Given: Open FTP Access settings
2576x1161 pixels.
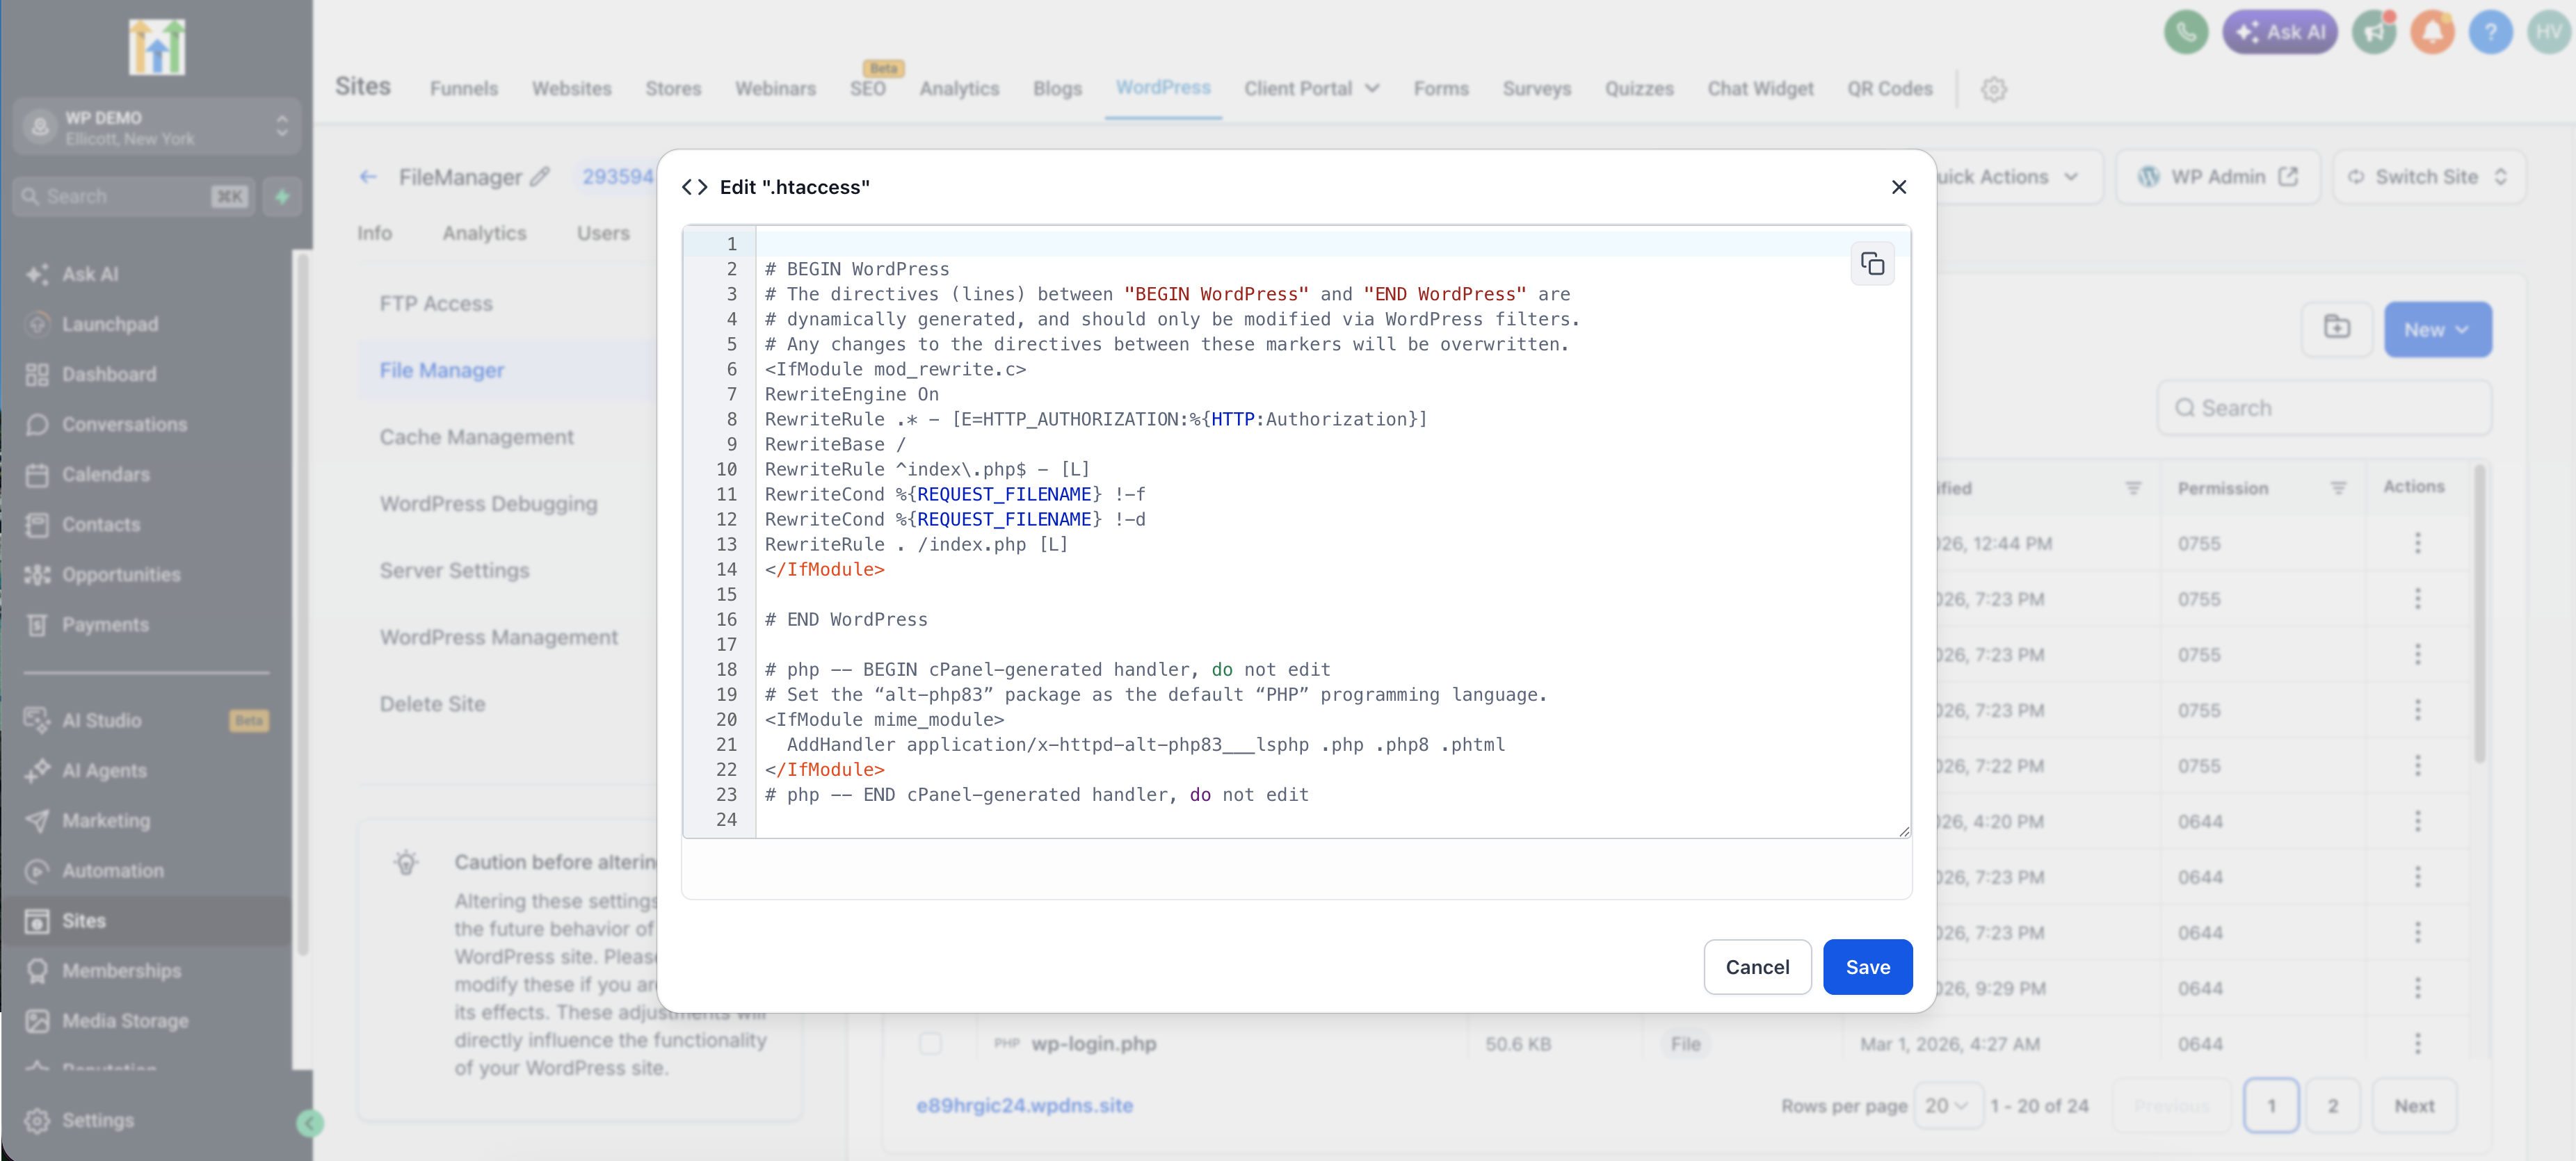Looking at the screenshot, I should pyautogui.click(x=436, y=303).
